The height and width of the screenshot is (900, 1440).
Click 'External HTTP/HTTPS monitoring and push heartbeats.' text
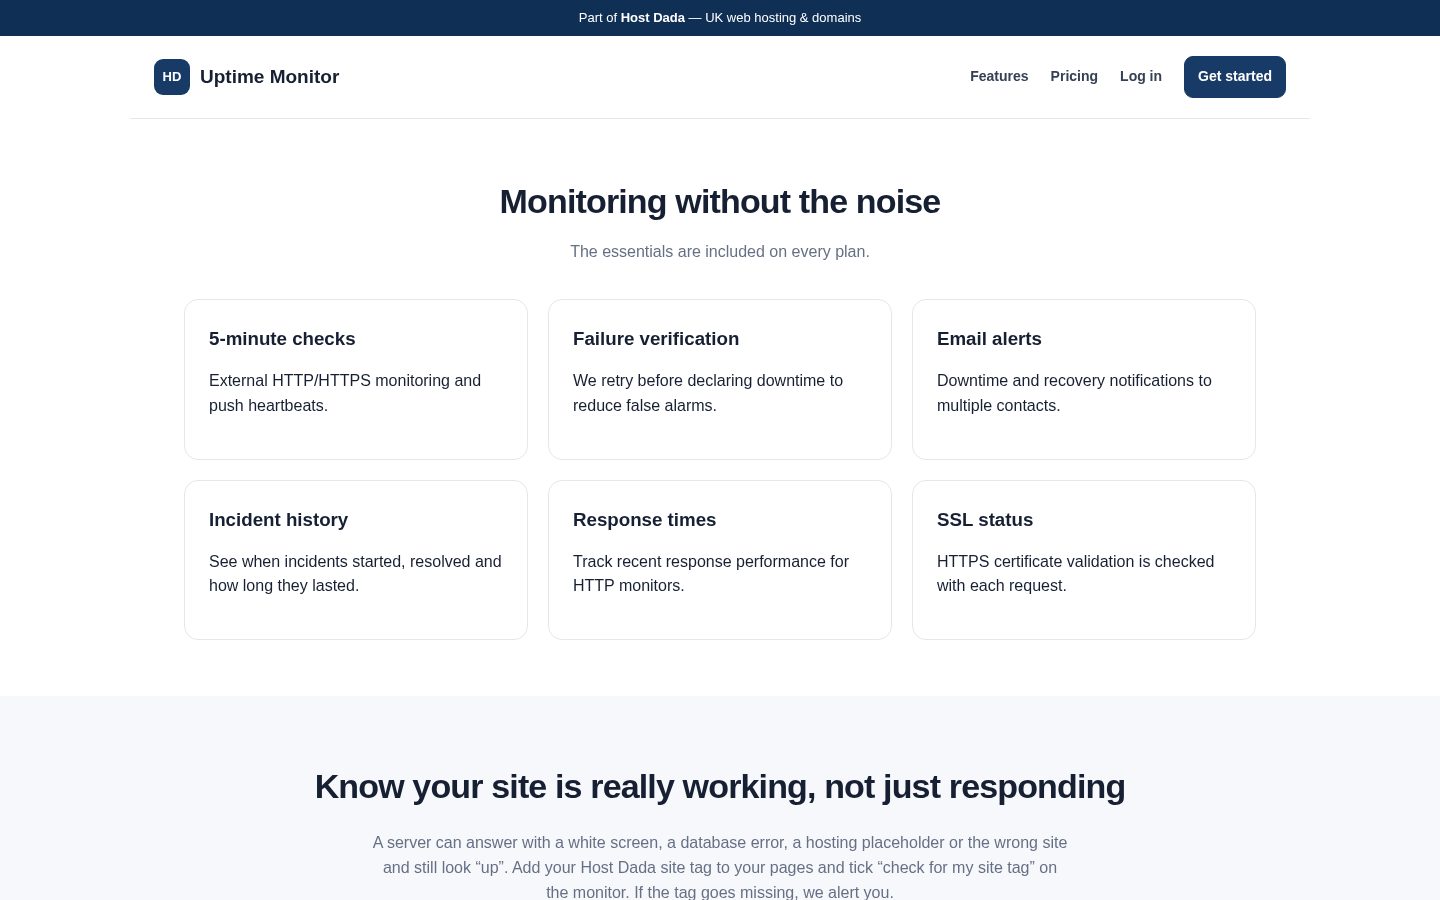tap(345, 393)
